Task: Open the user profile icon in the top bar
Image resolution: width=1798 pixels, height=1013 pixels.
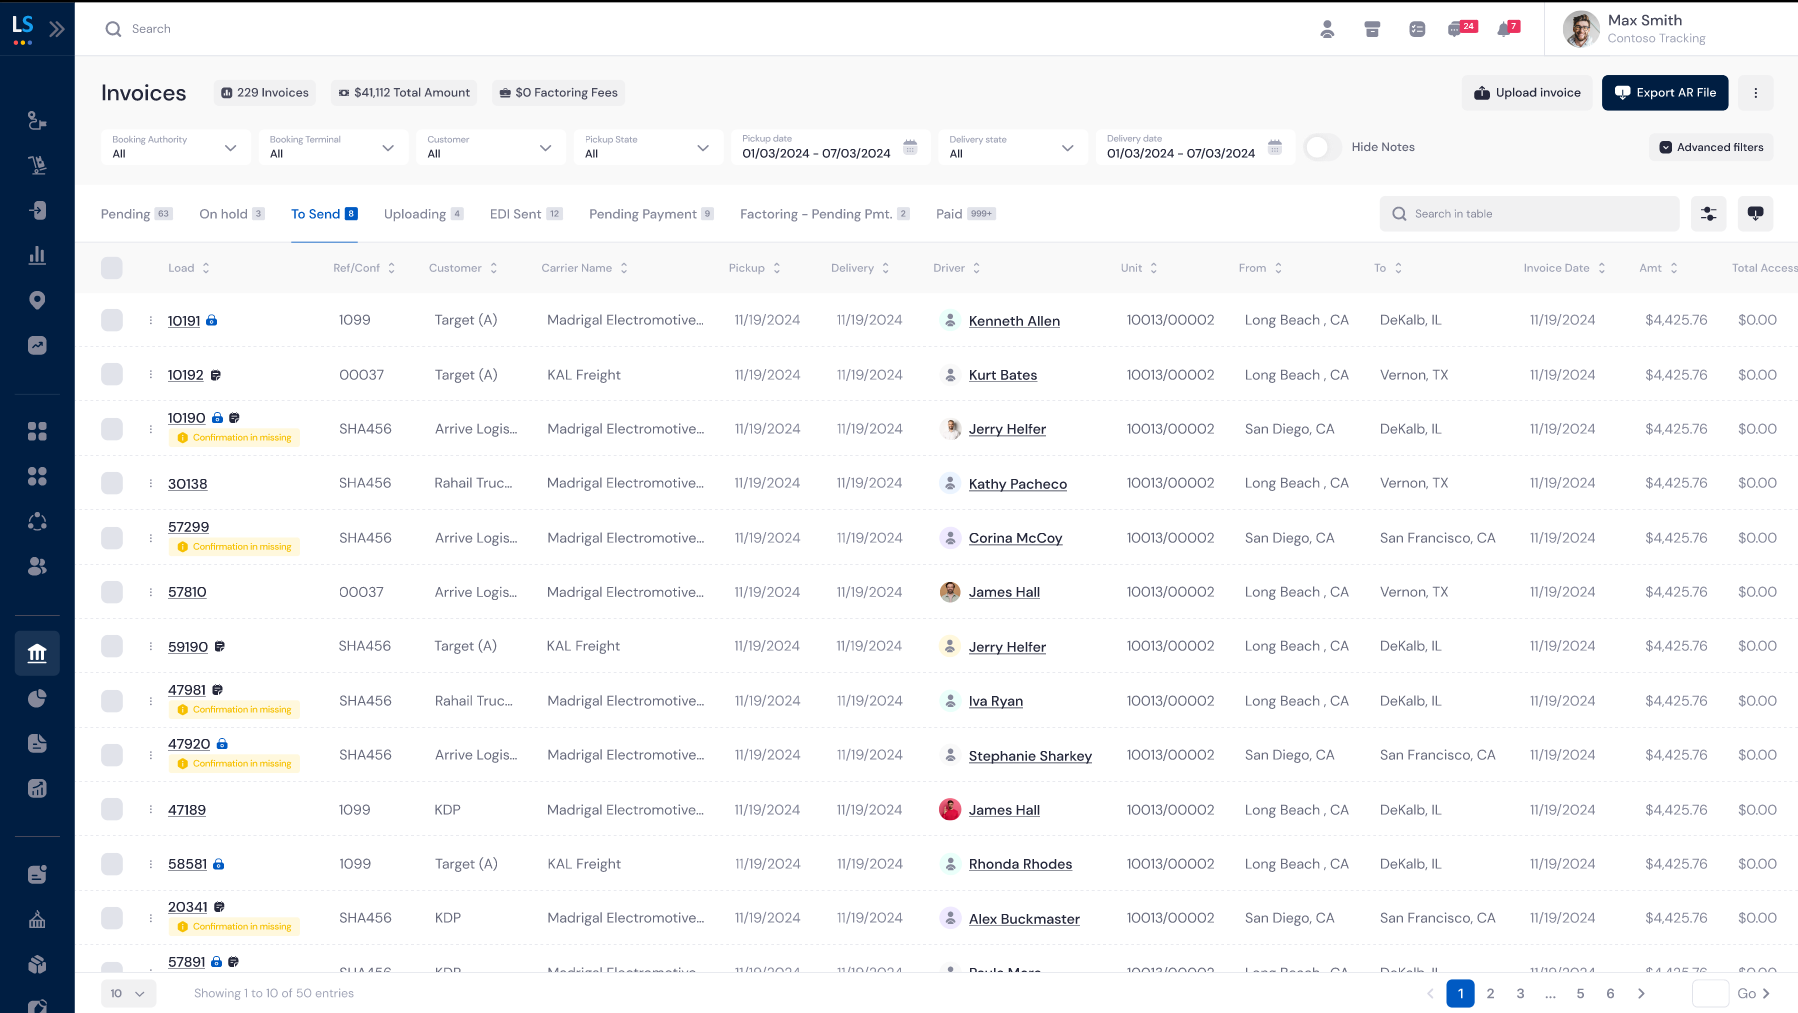Action: (1327, 29)
